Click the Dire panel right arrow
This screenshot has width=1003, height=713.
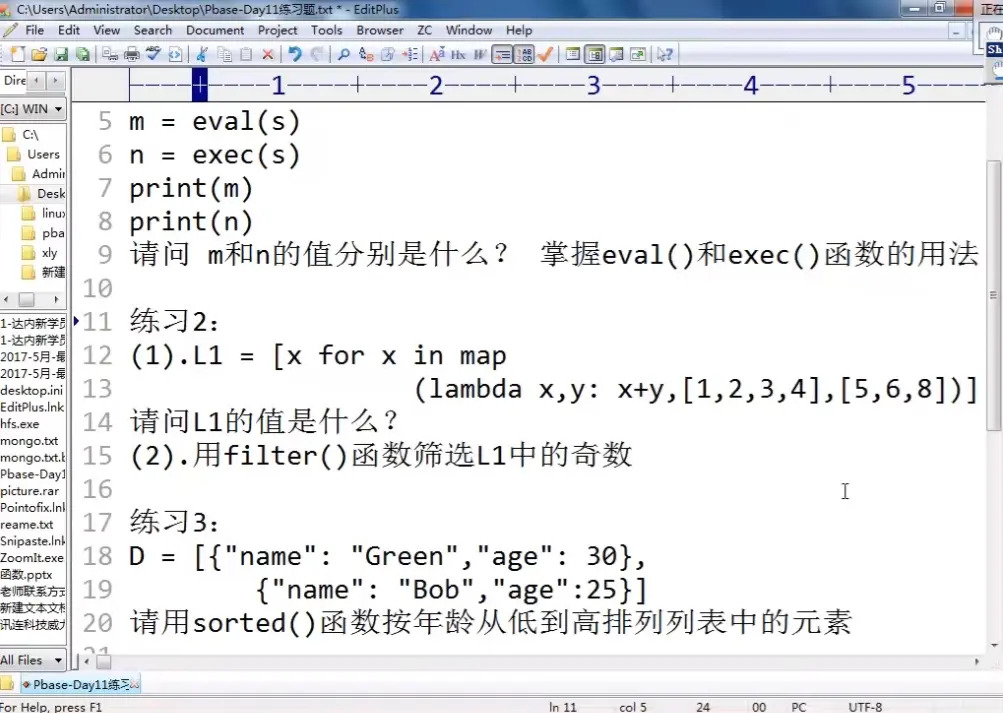pyautogui.click(x=55, y=81)
